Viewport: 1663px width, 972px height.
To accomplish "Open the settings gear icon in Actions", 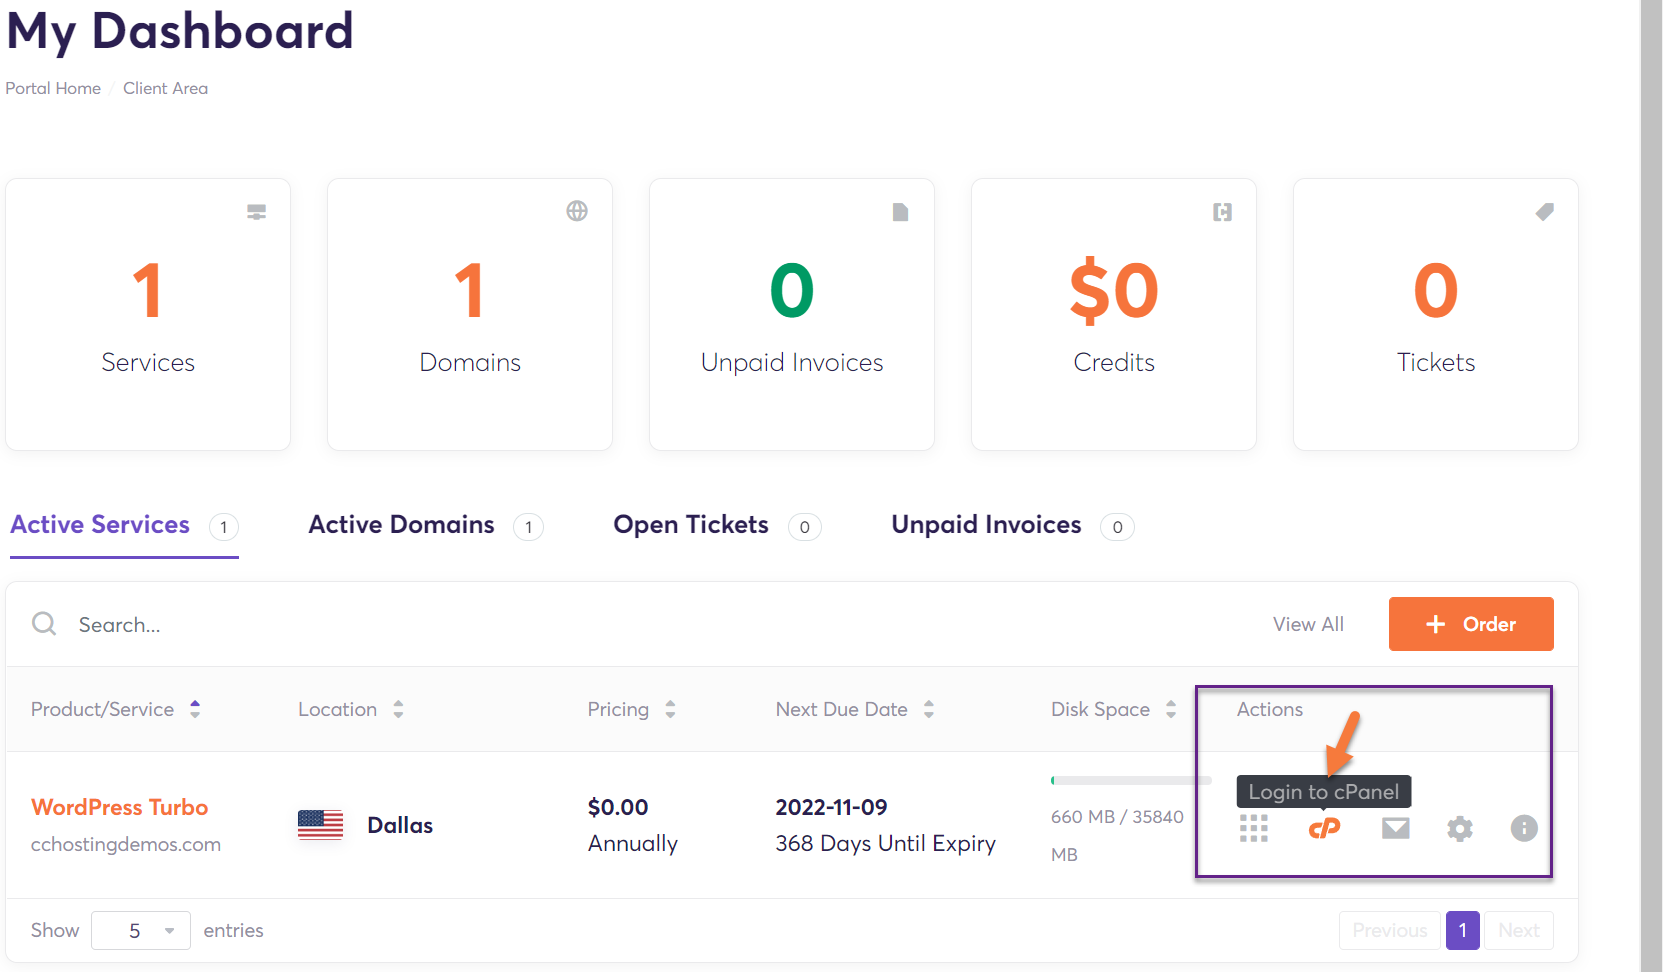I will 1459,829.
